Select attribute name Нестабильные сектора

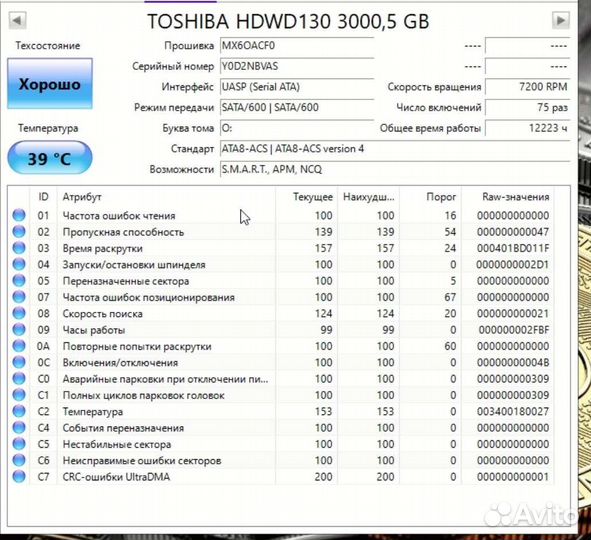coord(116,444)
